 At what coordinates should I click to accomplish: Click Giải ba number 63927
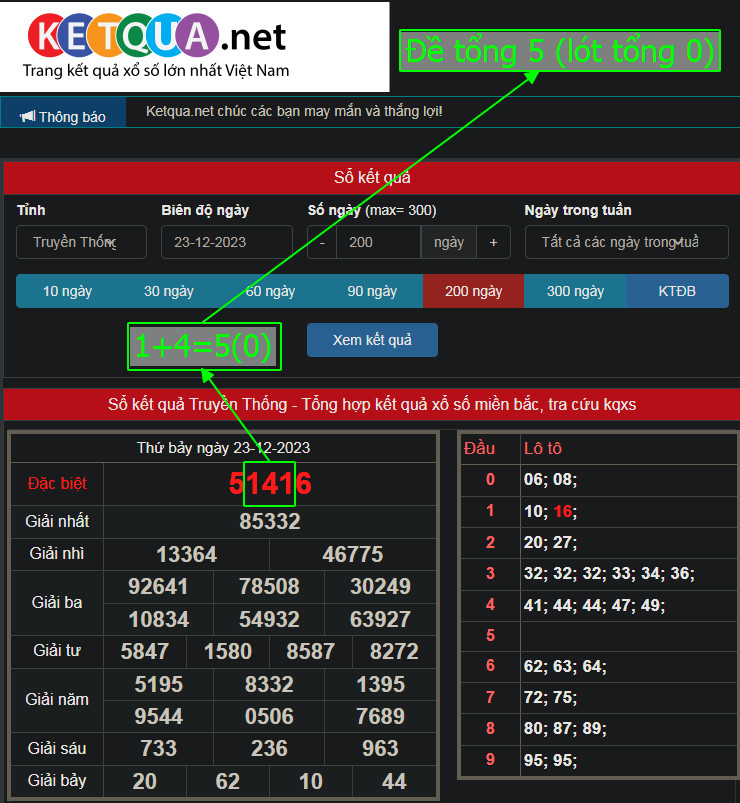tap(380, 619)
